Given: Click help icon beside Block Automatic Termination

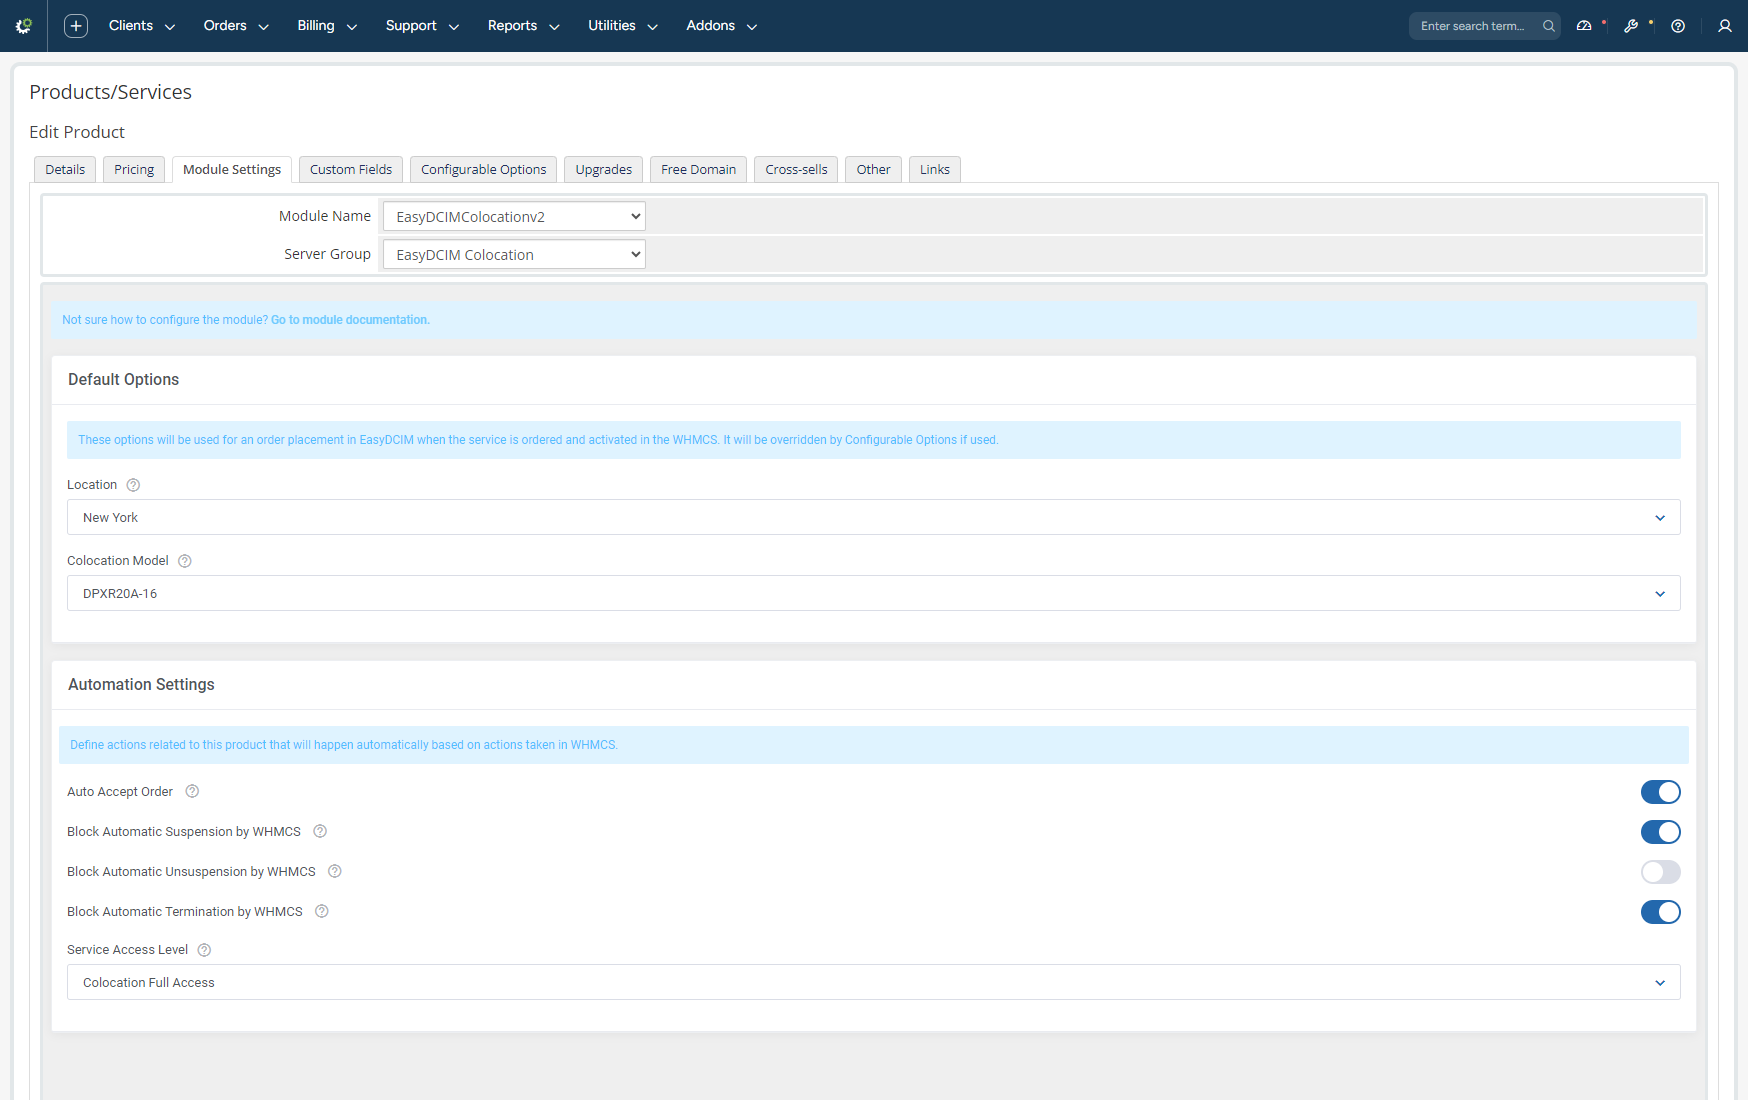Looking at the screenshot, I should click(x=322, y=911).
